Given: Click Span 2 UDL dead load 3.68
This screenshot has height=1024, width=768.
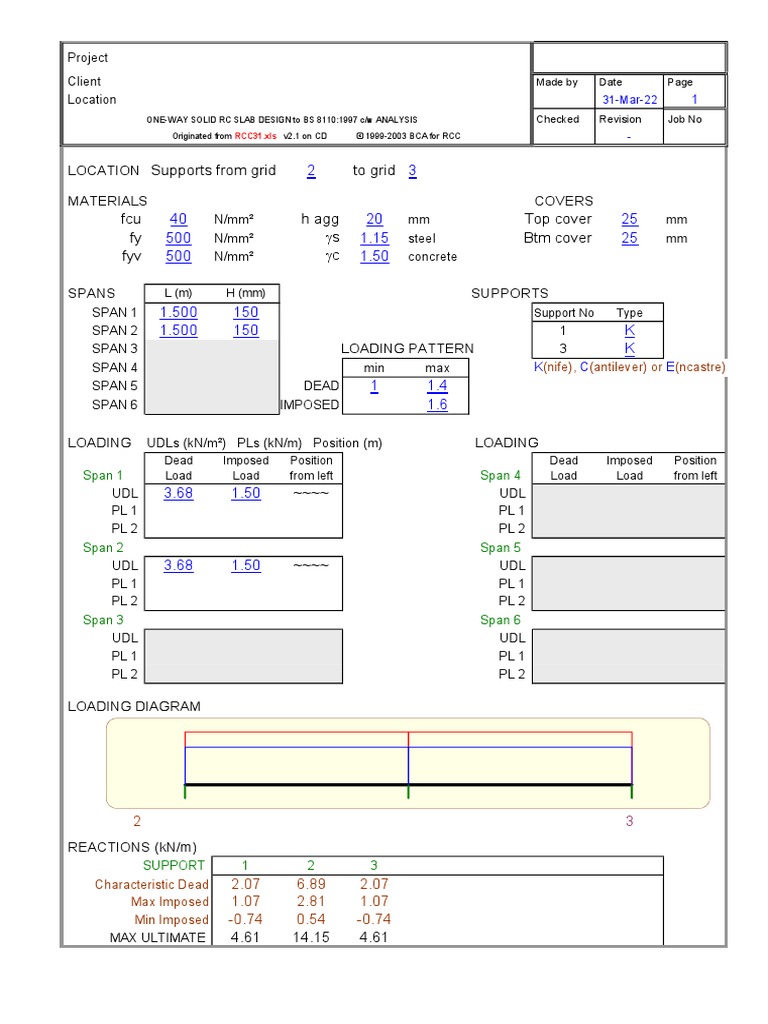Looking at the screenshot, I should click(178, 565).
